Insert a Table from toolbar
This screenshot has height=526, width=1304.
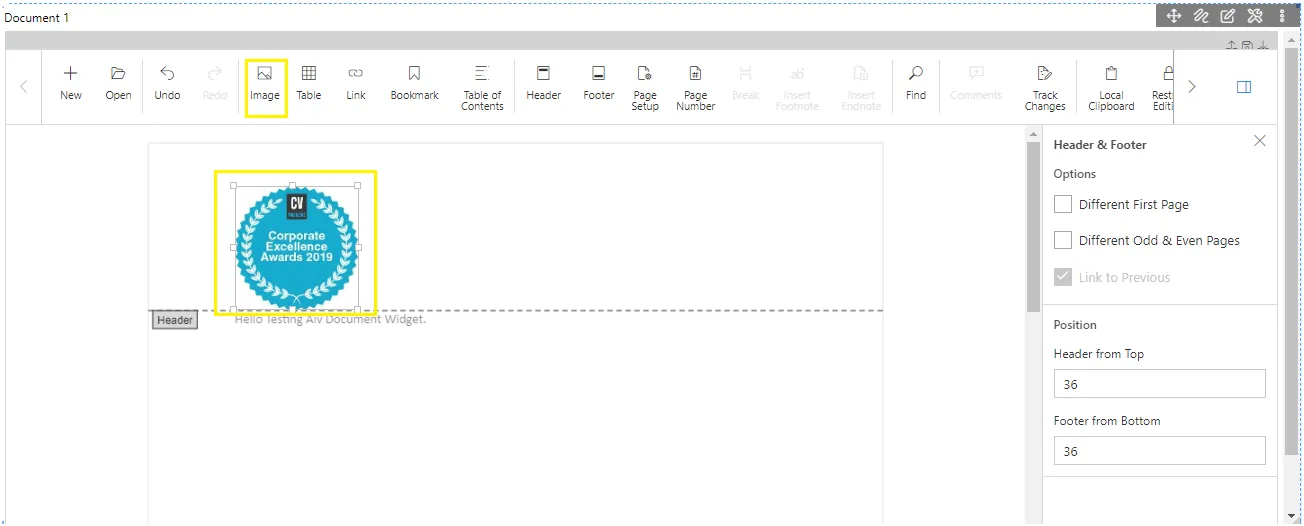point(309,84)
